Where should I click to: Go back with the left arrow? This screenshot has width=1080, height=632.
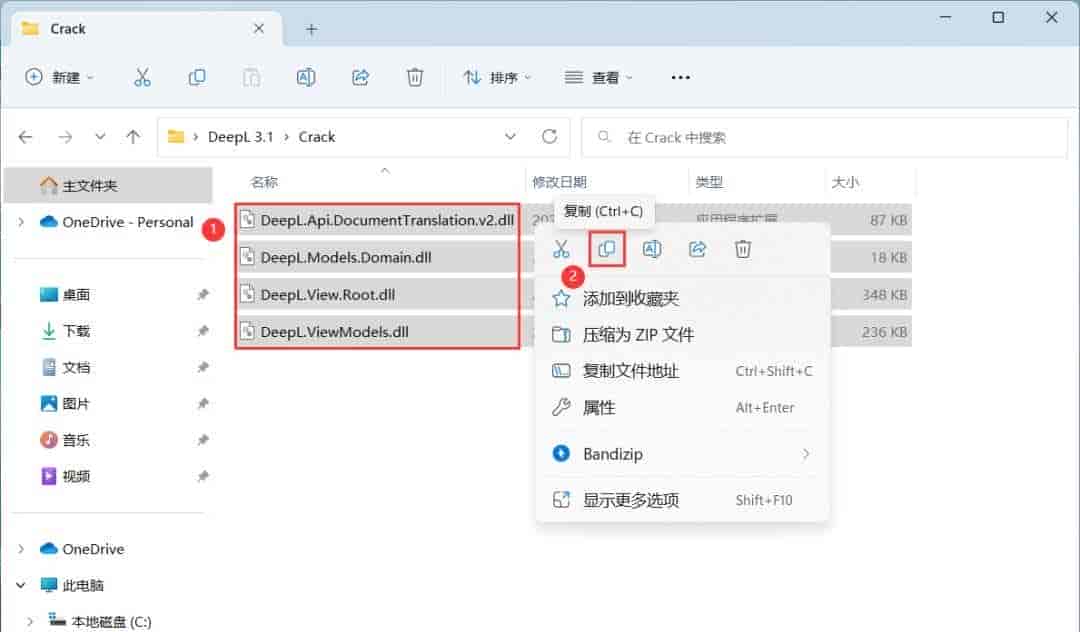(25, 137)
